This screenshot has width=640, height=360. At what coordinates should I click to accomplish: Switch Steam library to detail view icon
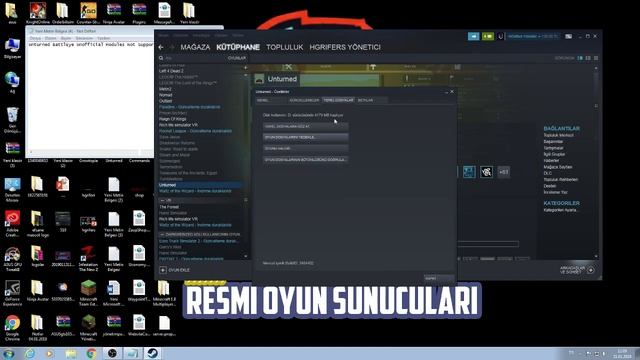click(x=580, y=58)
